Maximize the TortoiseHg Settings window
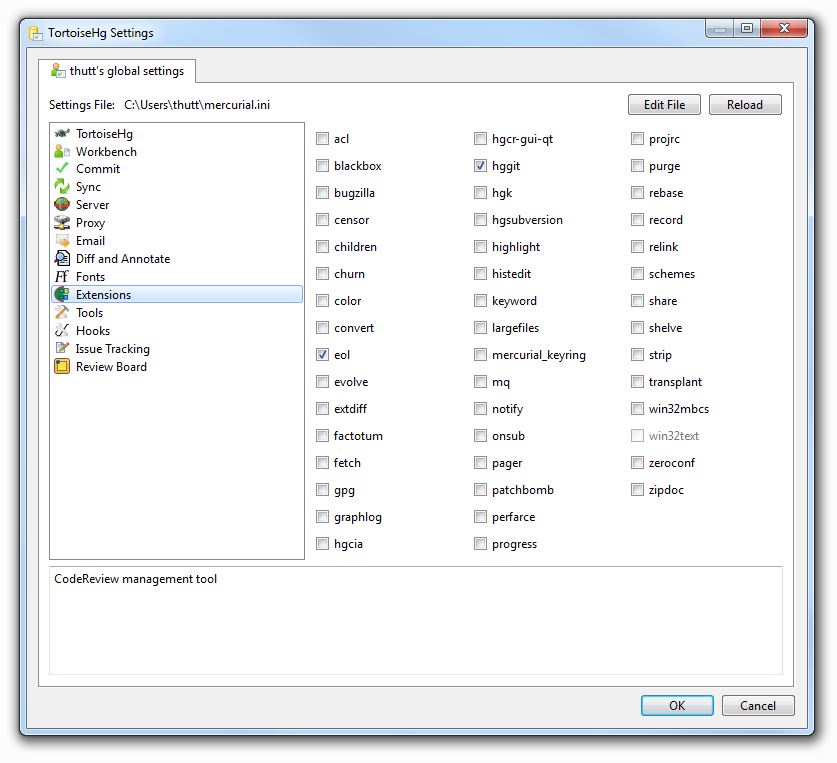The height and width of the screenshot is (763, 837). [x=747, y=28]
